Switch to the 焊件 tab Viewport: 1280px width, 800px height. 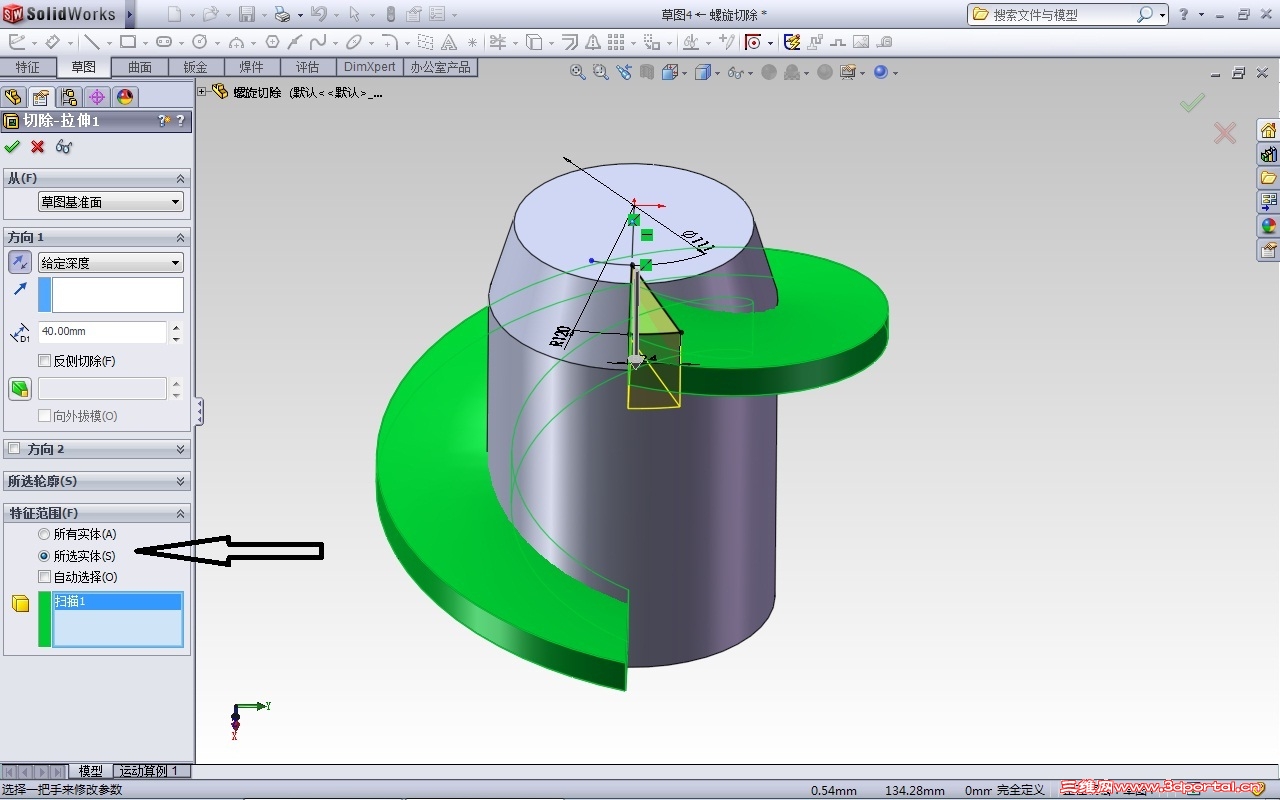[x=252, y=67]
